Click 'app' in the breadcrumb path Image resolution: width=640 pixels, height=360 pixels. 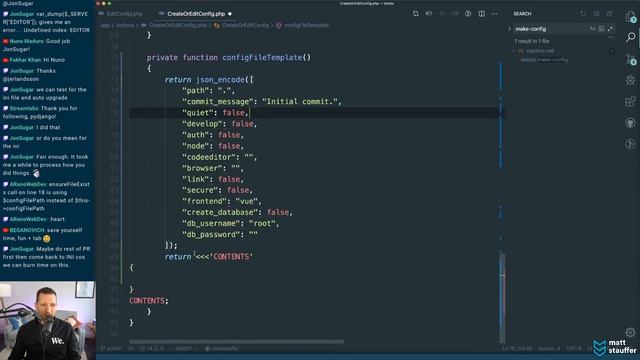pos(105,25)
